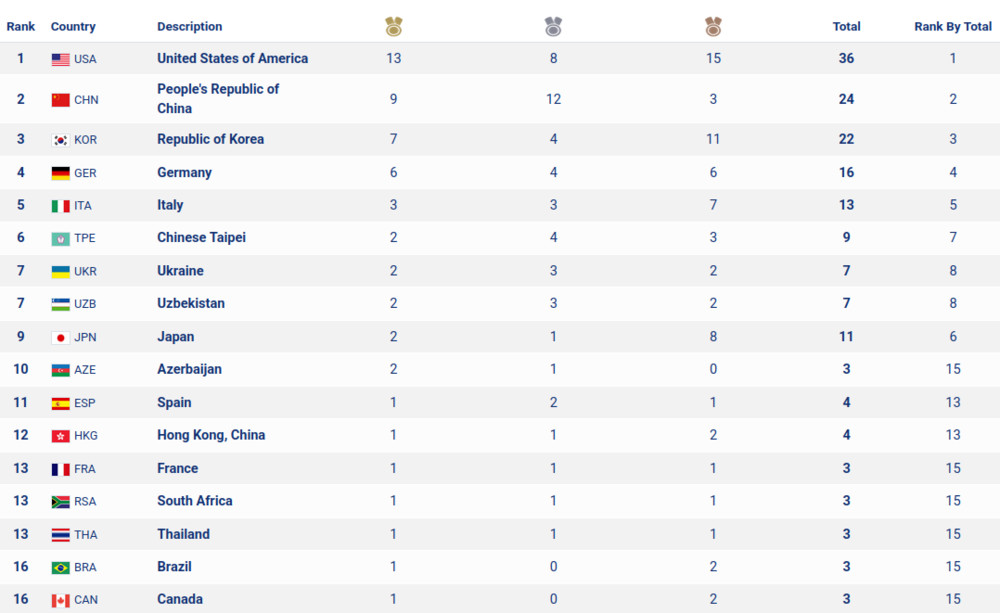1000x613 pixels.
Task: Click the South Africa flag icon
Action: click(x=61, y=501)
